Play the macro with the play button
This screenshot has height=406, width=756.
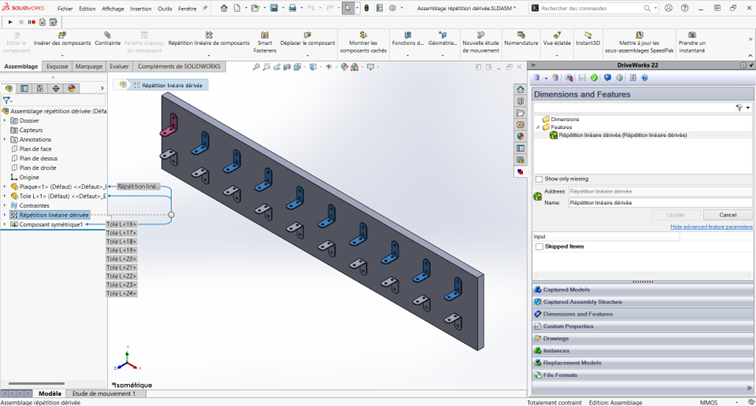(x=10, y=22)
